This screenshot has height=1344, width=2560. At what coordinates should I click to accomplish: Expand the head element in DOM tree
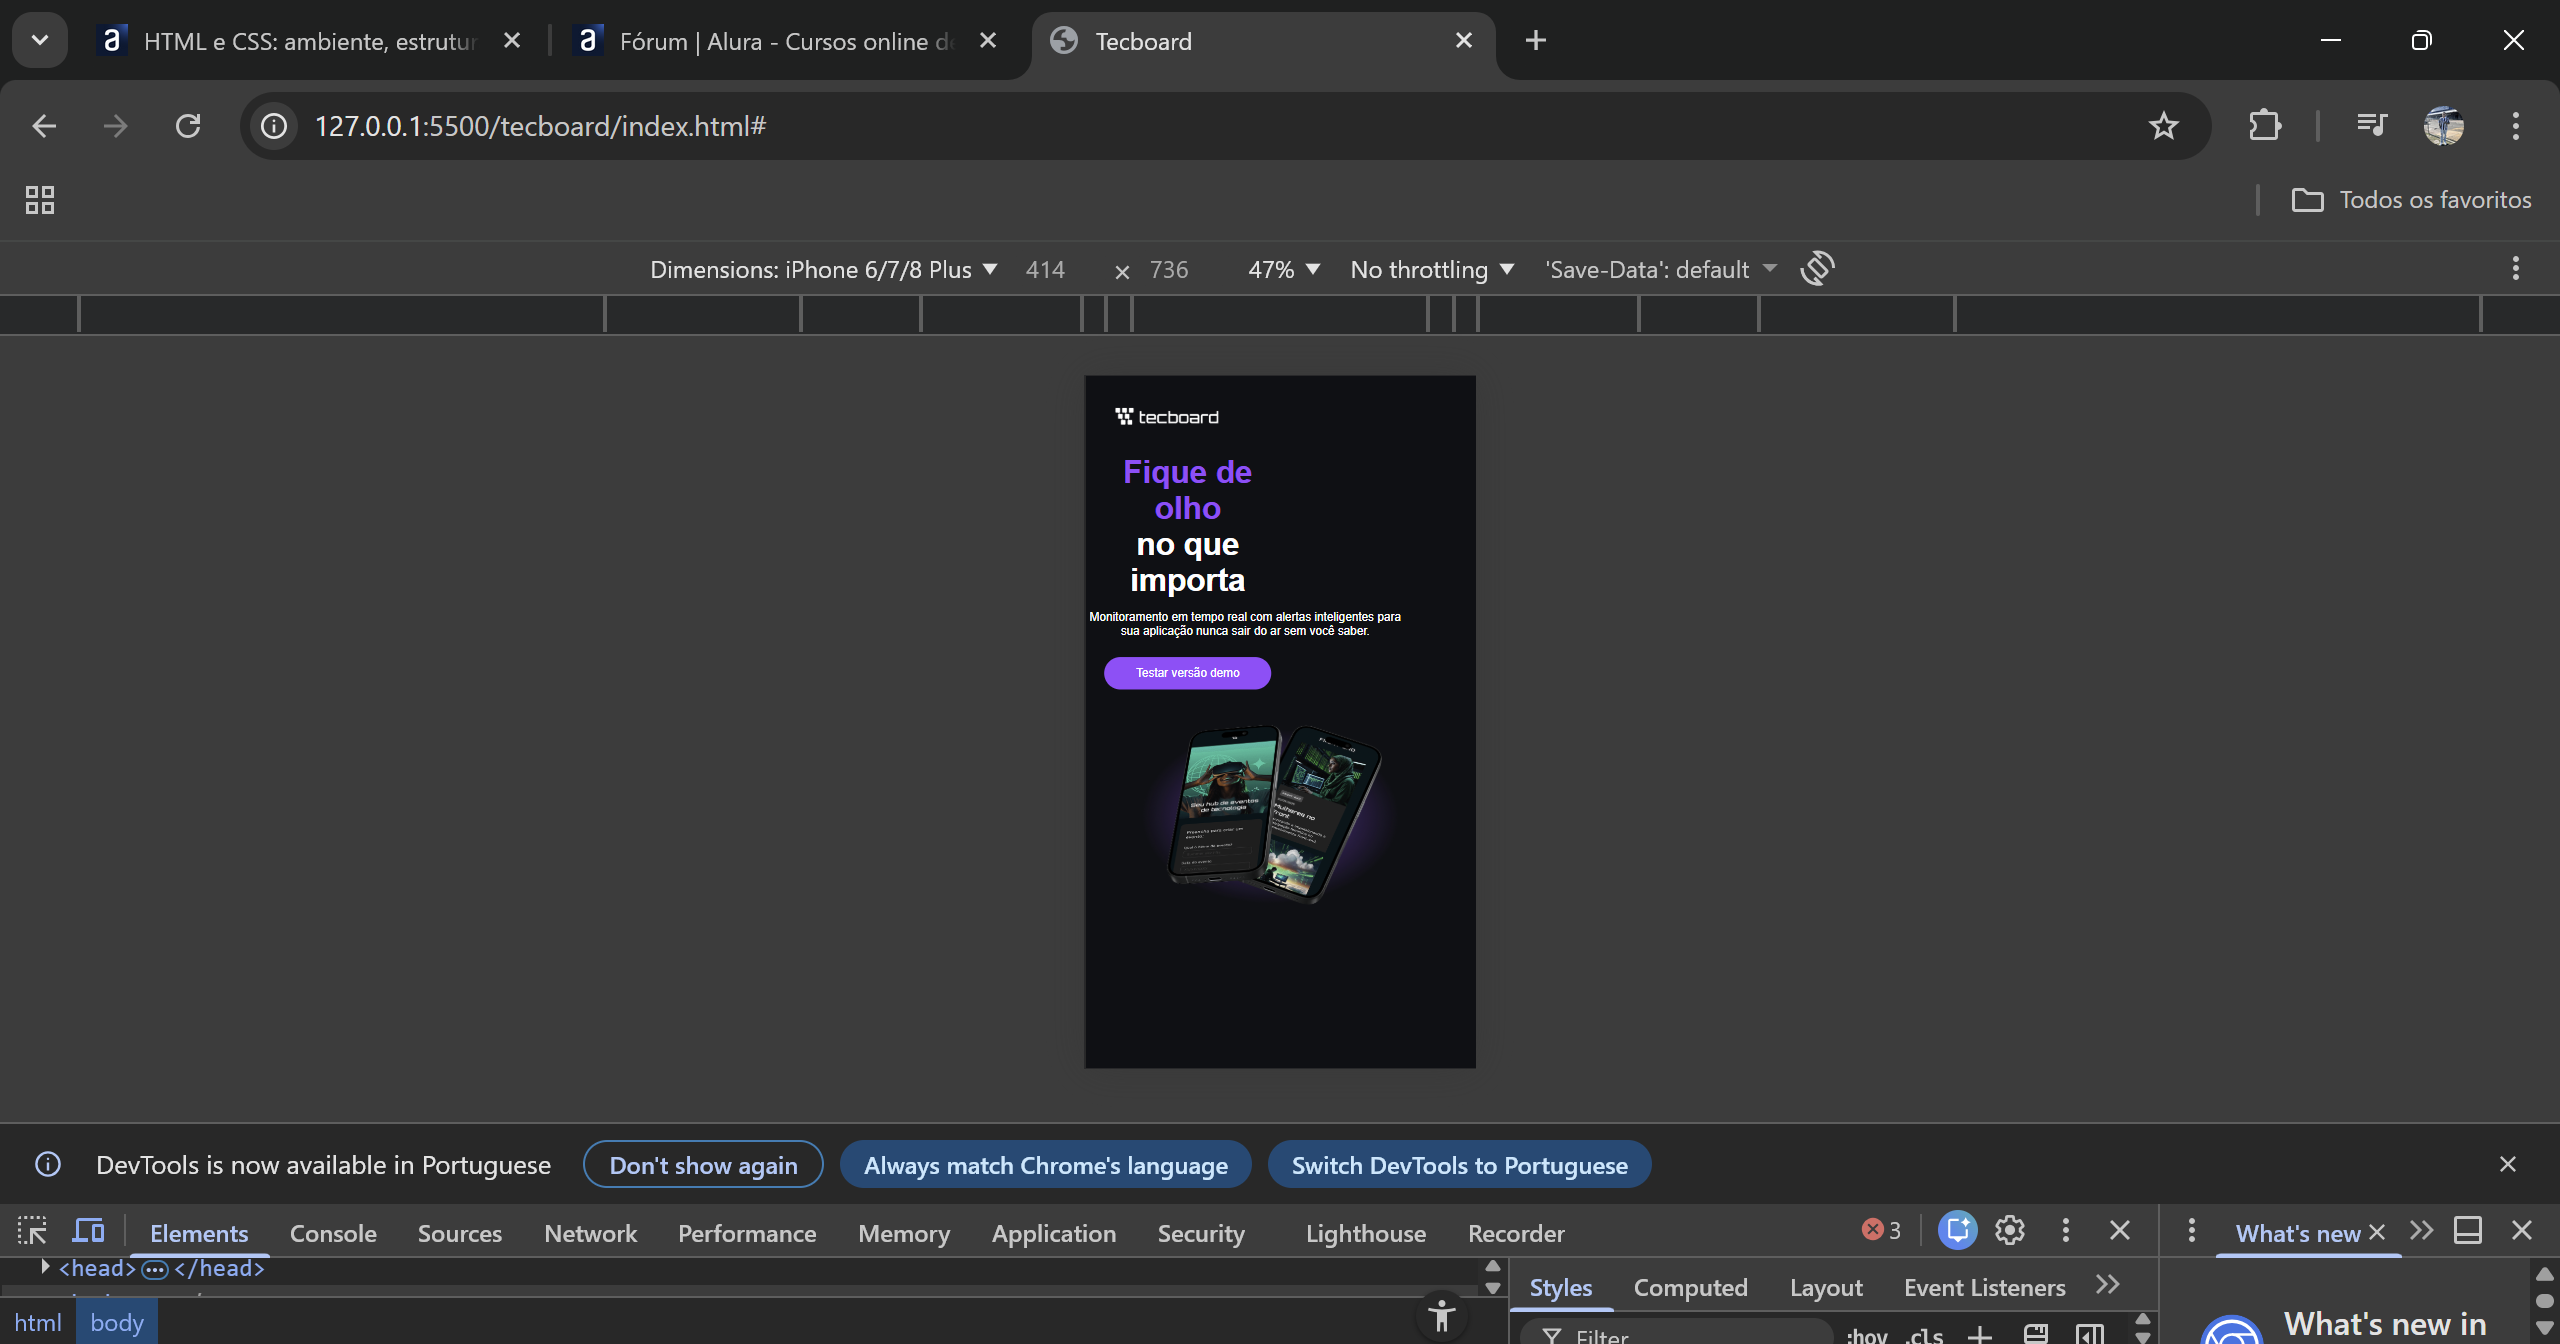coord(45,1267)
